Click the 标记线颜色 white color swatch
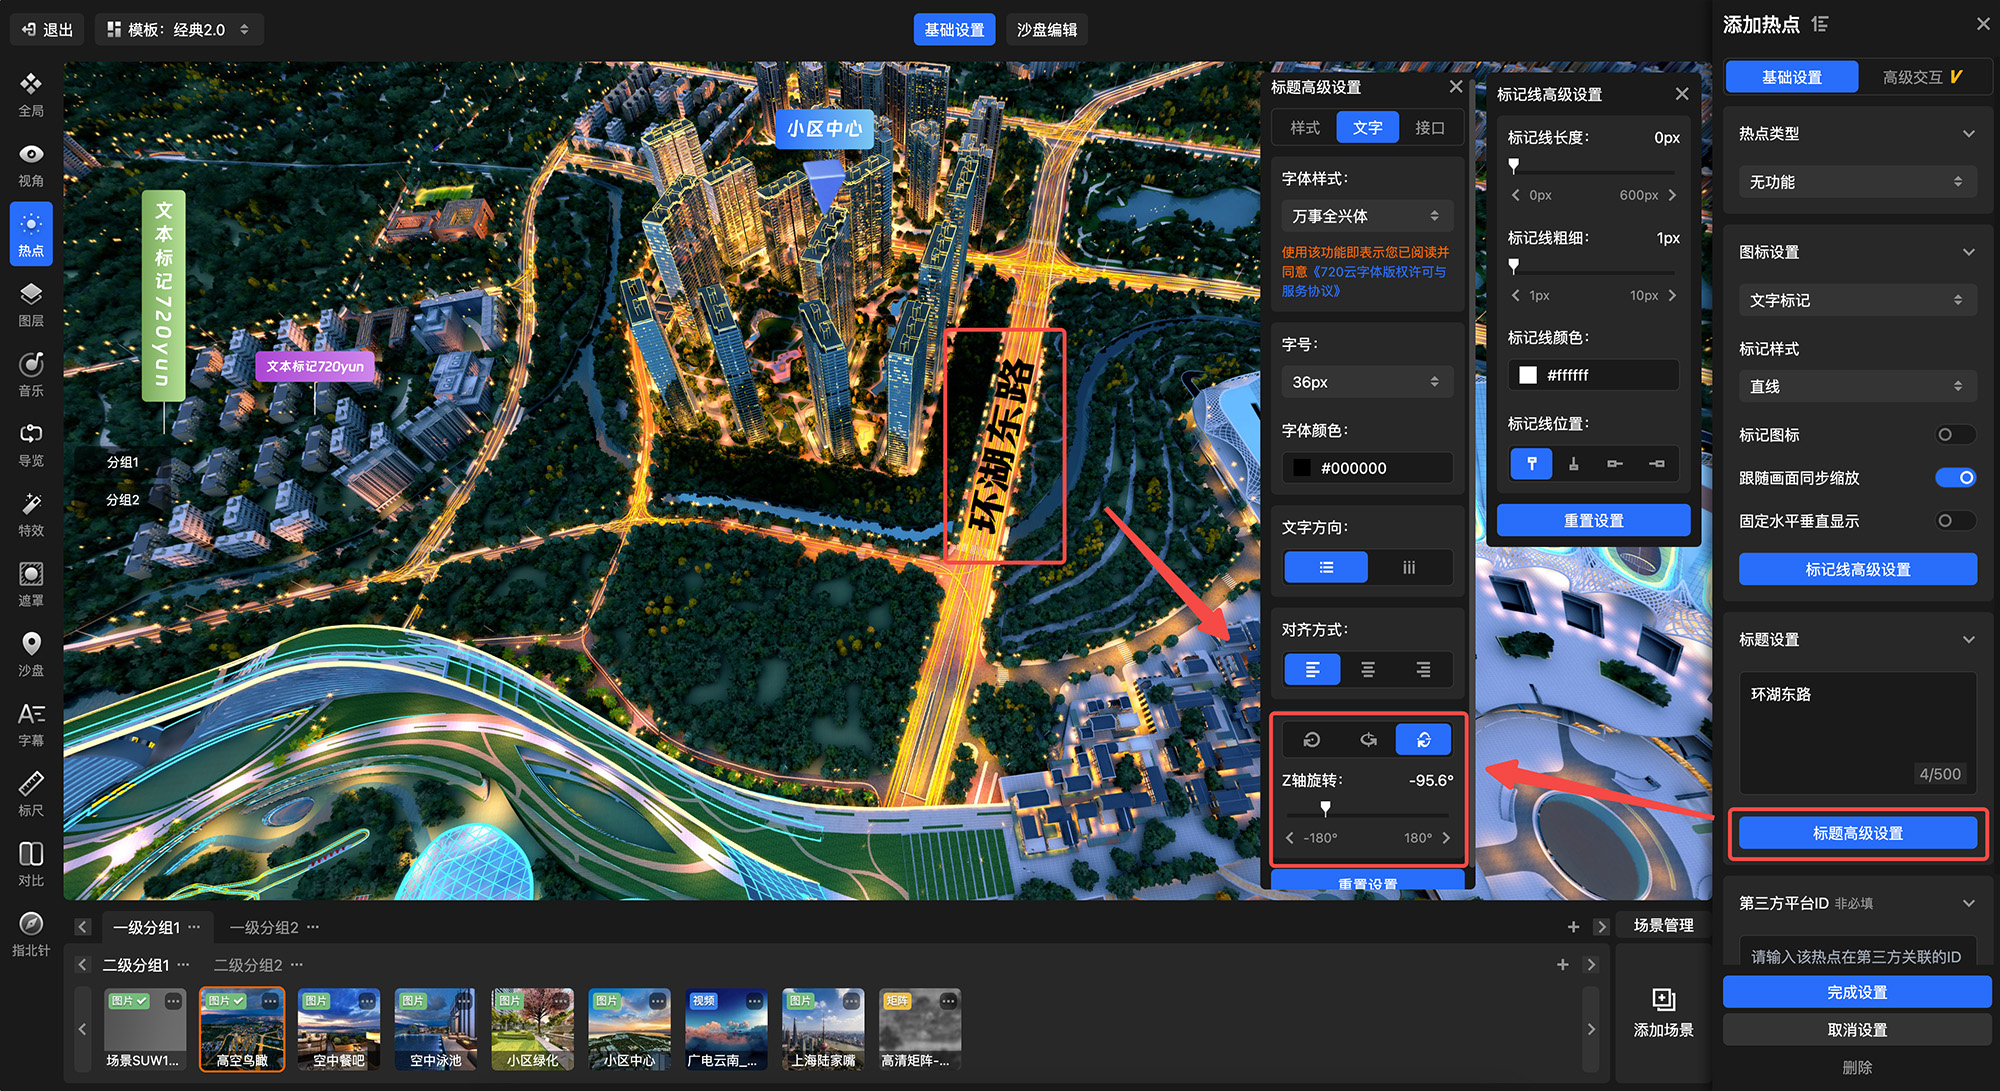This screenshot has height=1091, width=2000. [1528, 375]
